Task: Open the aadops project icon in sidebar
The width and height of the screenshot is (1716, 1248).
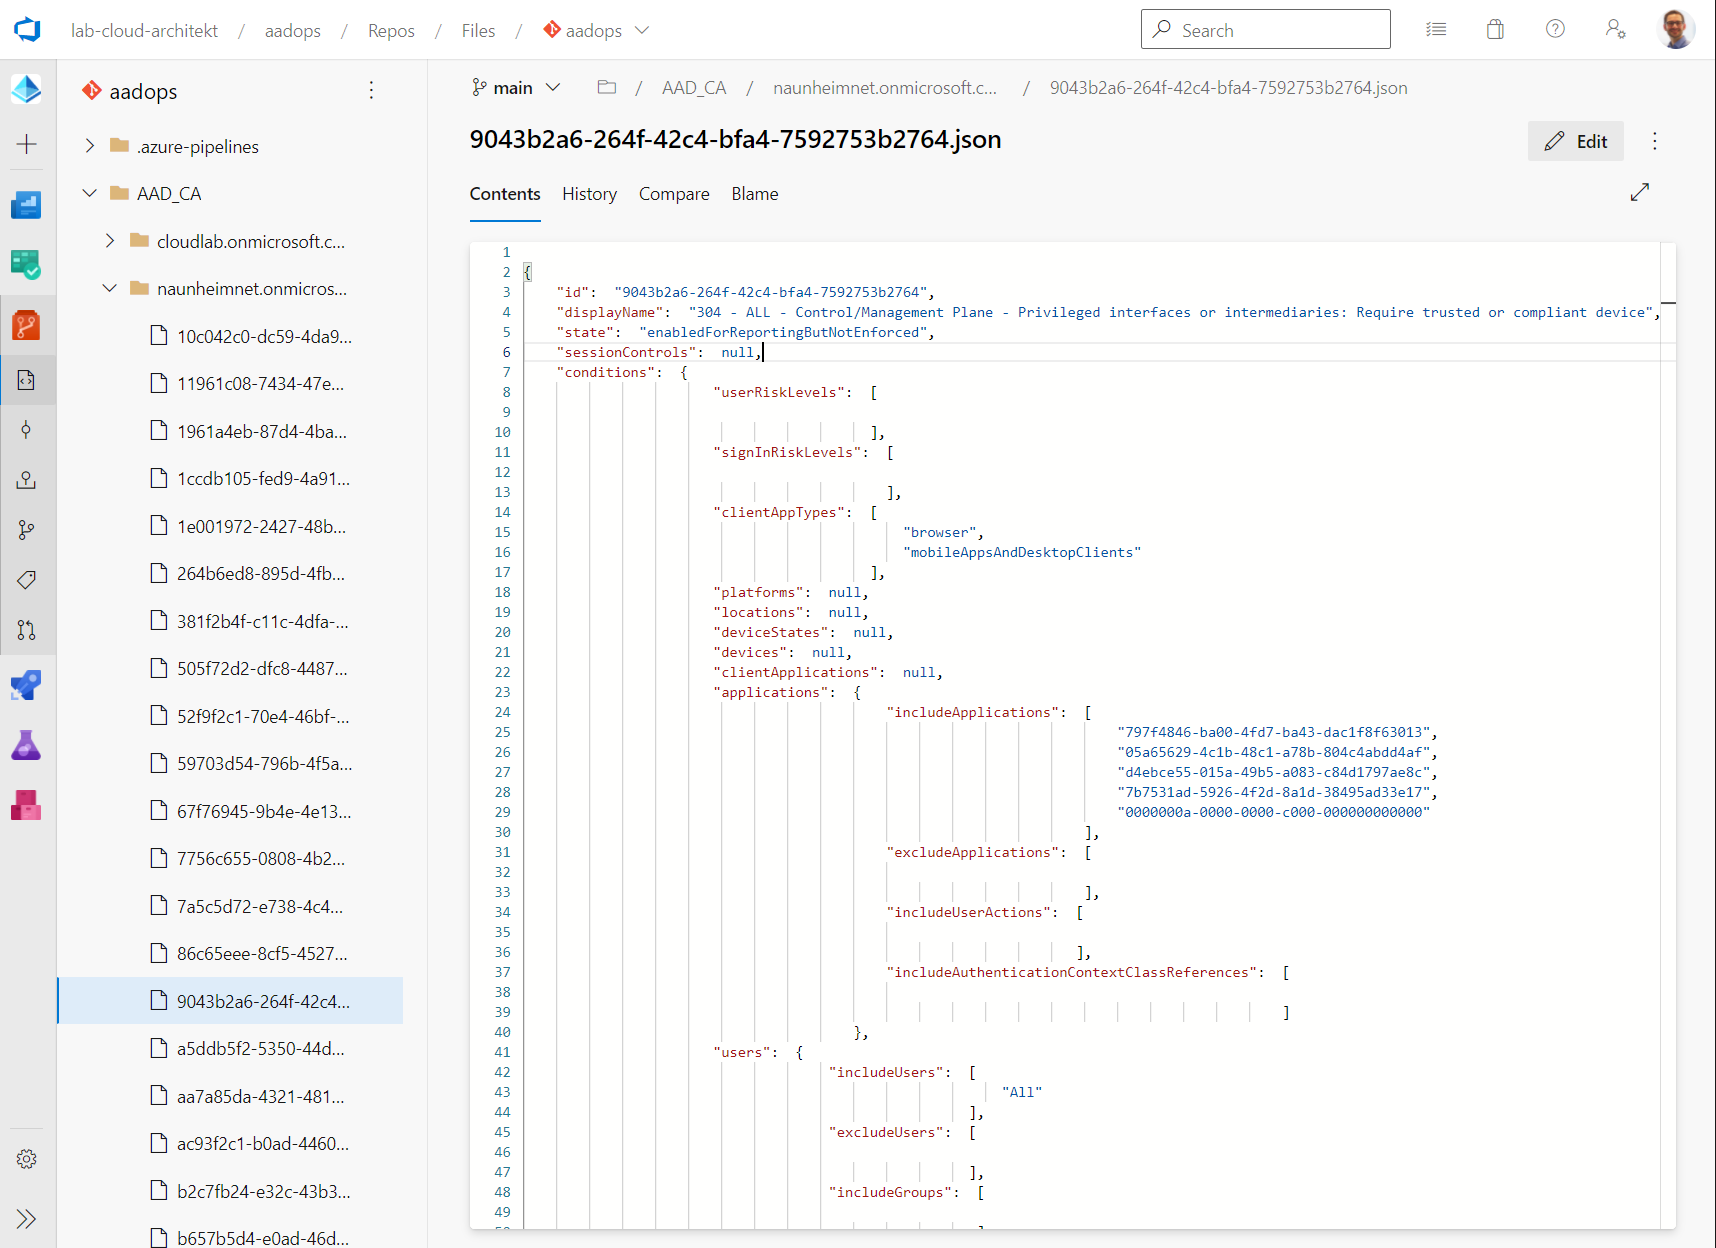Action: 27,90
